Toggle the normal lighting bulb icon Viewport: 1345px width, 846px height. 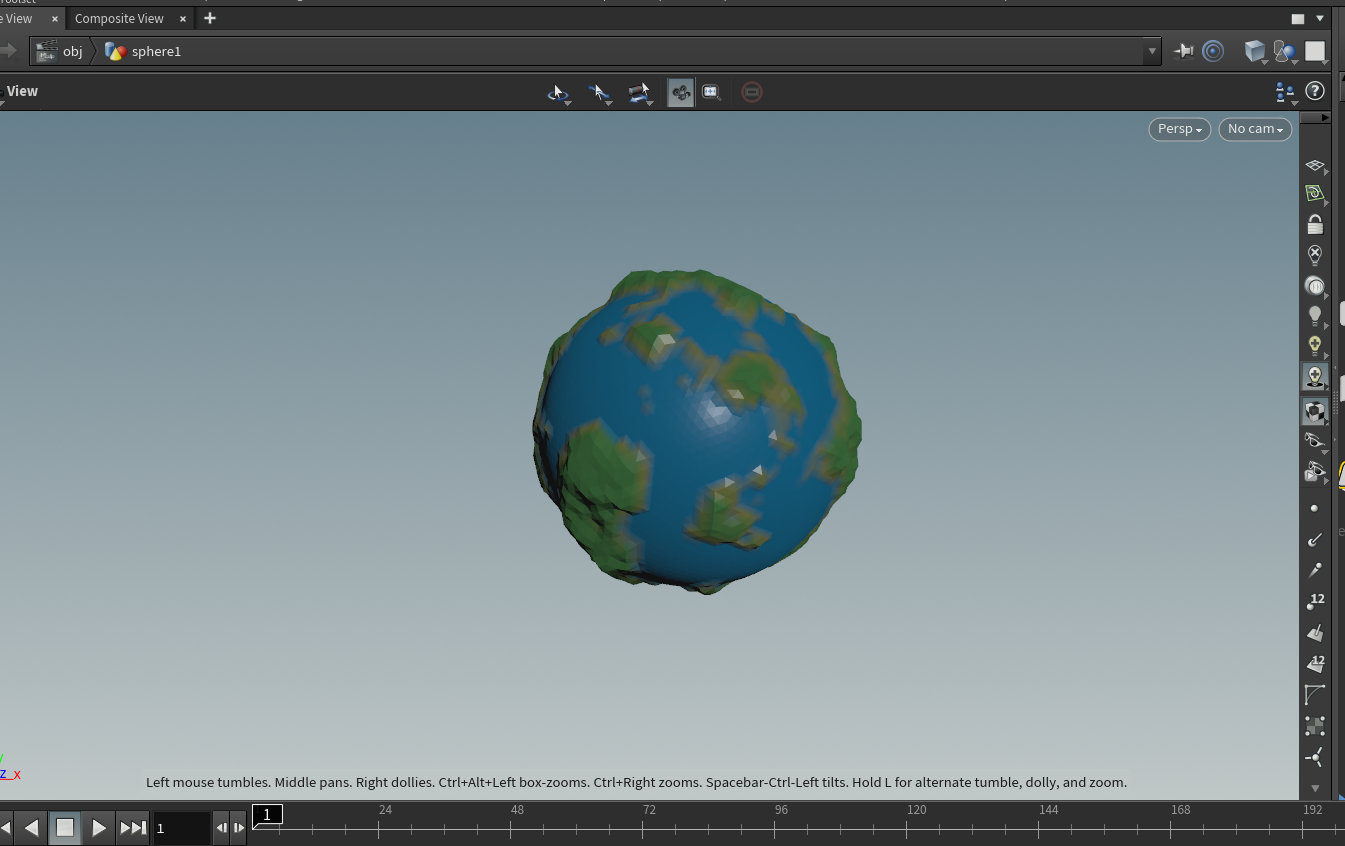[1315, 316]
